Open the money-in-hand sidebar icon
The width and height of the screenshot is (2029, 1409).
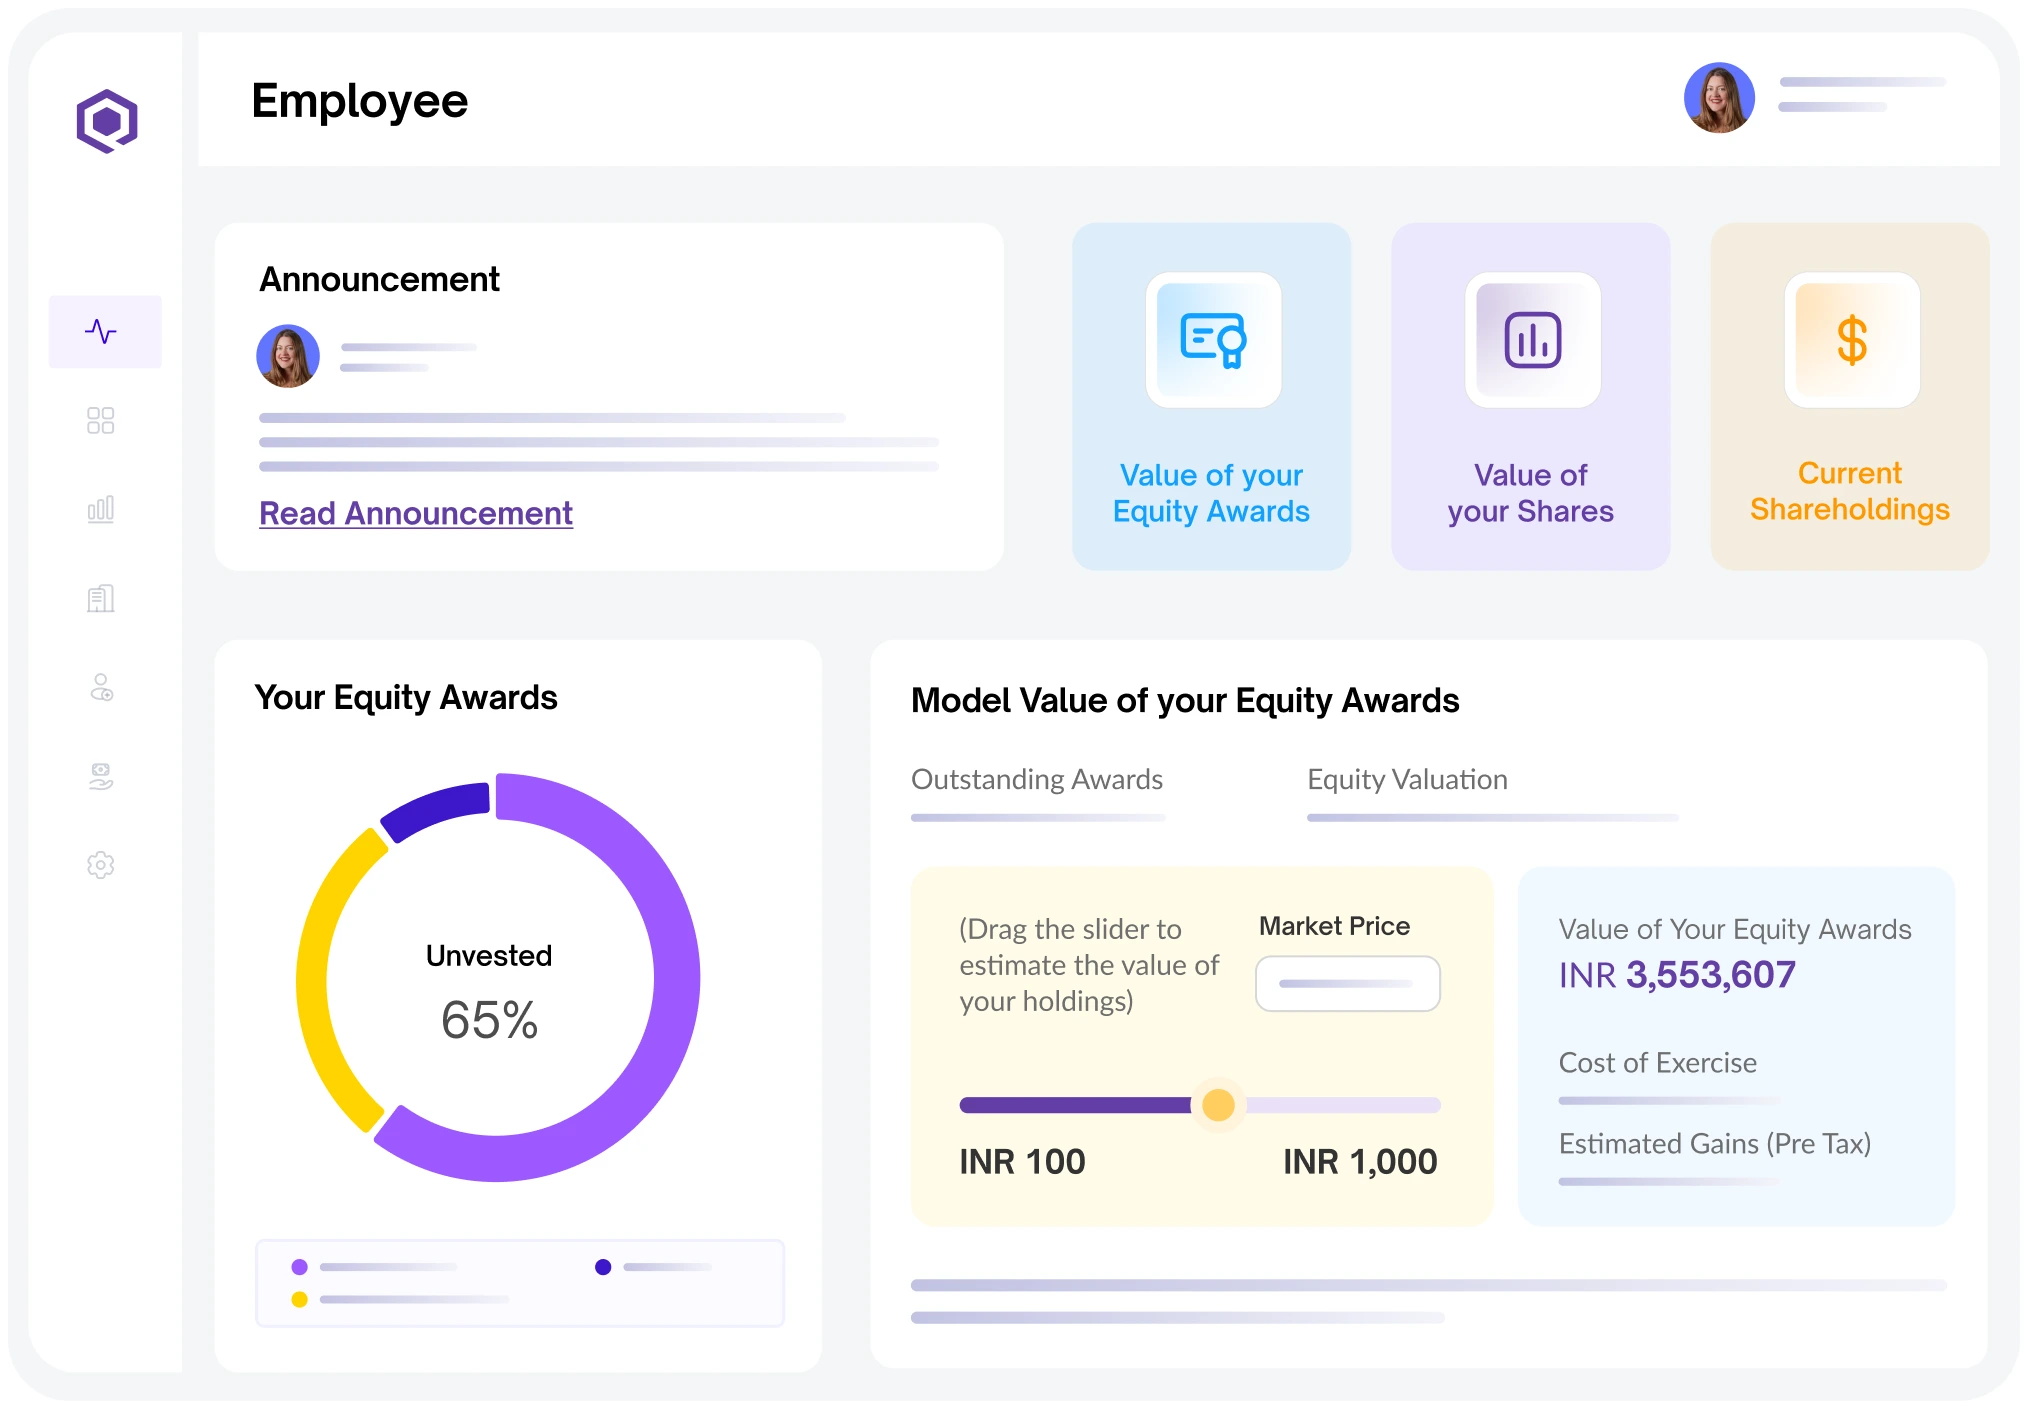(x=101, y=776)
